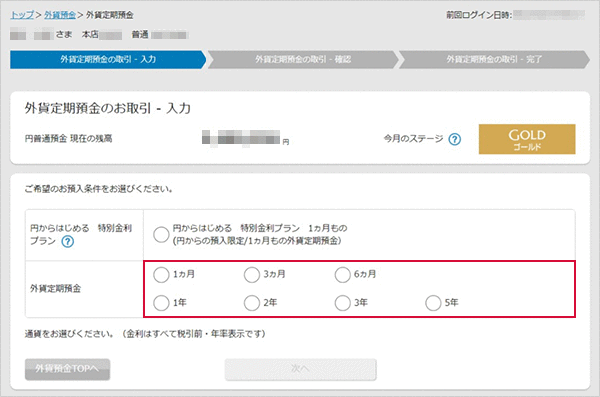Click the 次へ button
Image resolution: width=600 pixels, height=397 pixels.
point(300,369)
